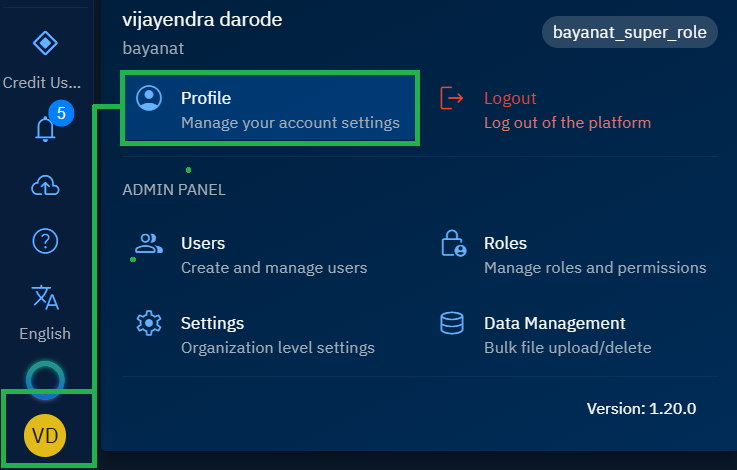Click the English language label
The height and width of the screenshot is (470, 737).
pyautogui.click(x=45, y=333)
